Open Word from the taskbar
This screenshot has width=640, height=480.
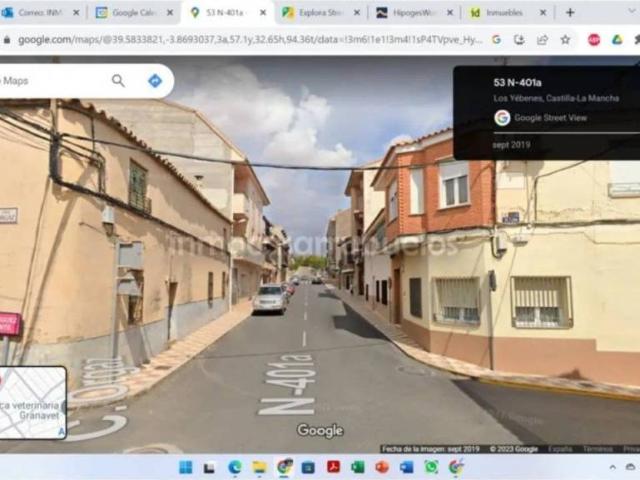tap(407, 467)
